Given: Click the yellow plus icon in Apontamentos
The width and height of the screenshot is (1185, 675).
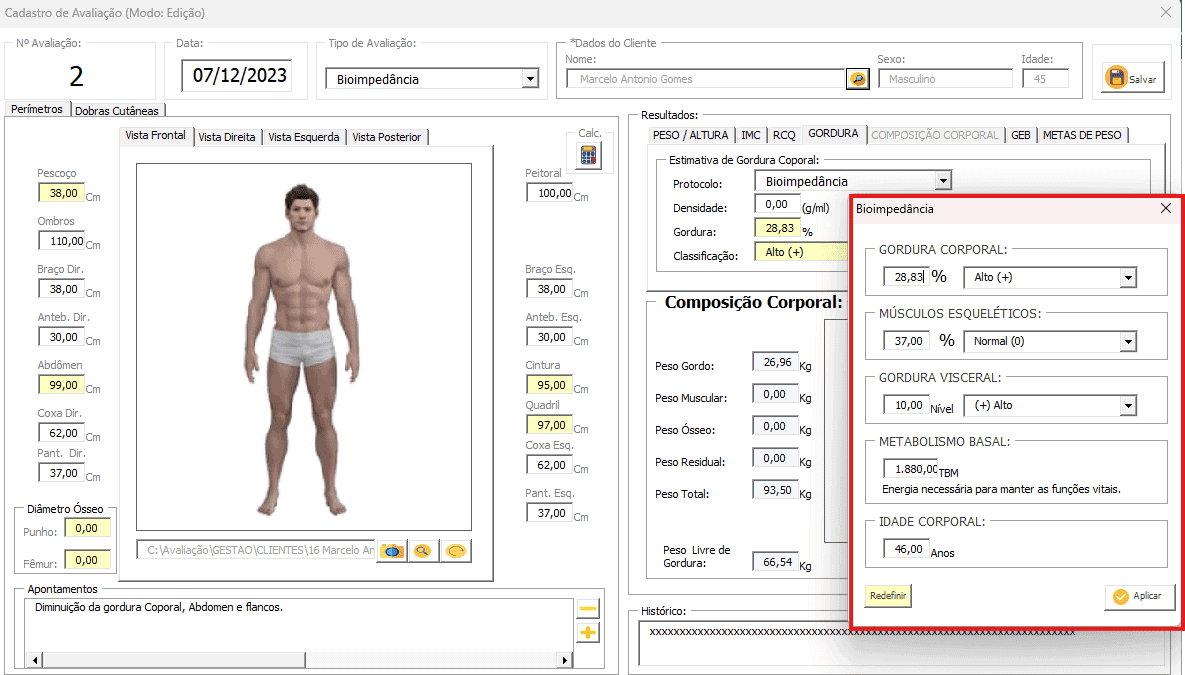Looking at the screenshot, I should tap(588, 632).
